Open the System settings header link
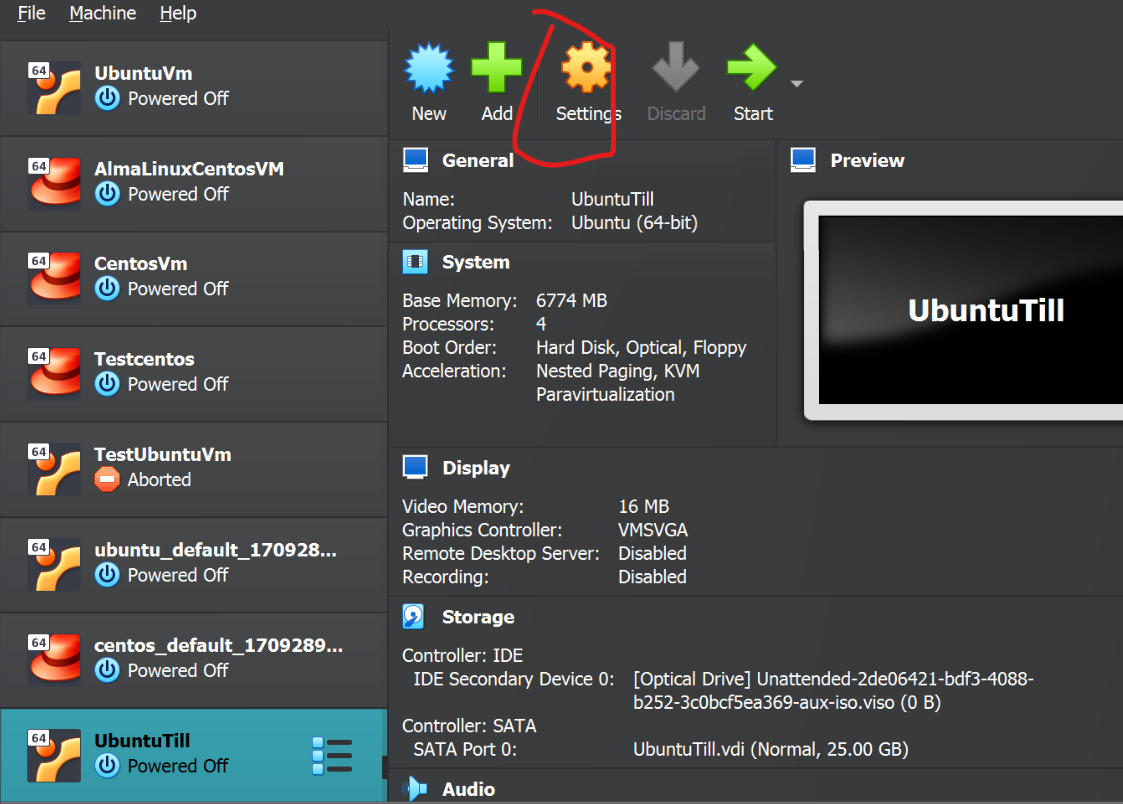The width and height of the screenshot is (1123, 804). (x=476, y=262)
